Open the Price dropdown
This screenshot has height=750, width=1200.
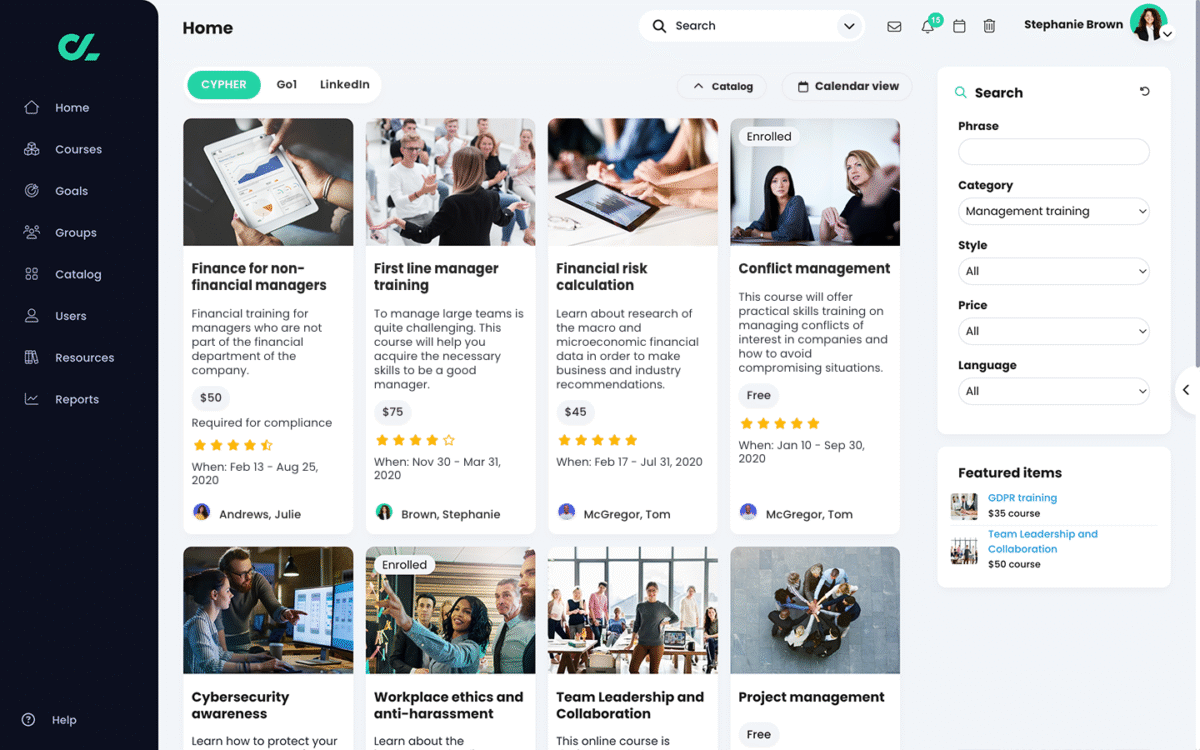[x=1054, y=331]
